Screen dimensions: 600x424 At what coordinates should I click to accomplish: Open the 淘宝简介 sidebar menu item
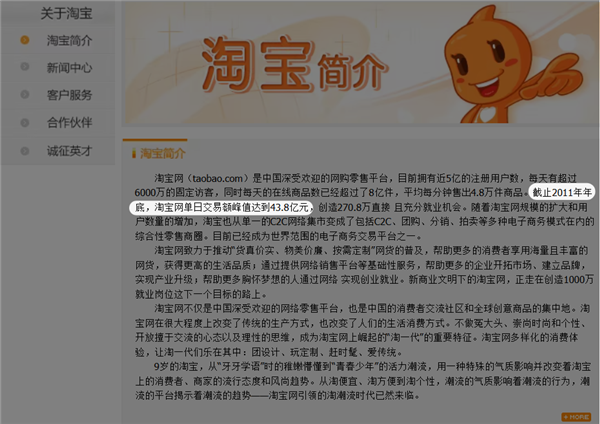point(69,41)
